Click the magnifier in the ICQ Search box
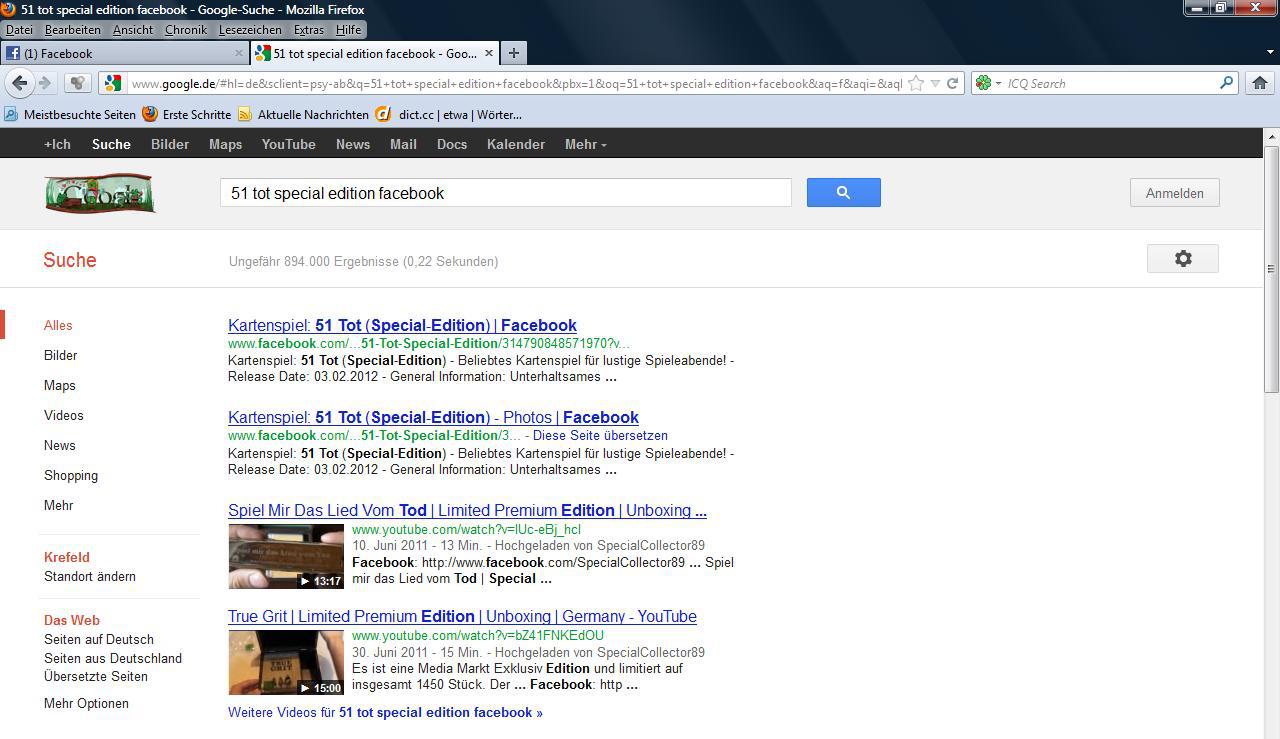This screenshot has width=1280, height=739. pos(1226,83)
